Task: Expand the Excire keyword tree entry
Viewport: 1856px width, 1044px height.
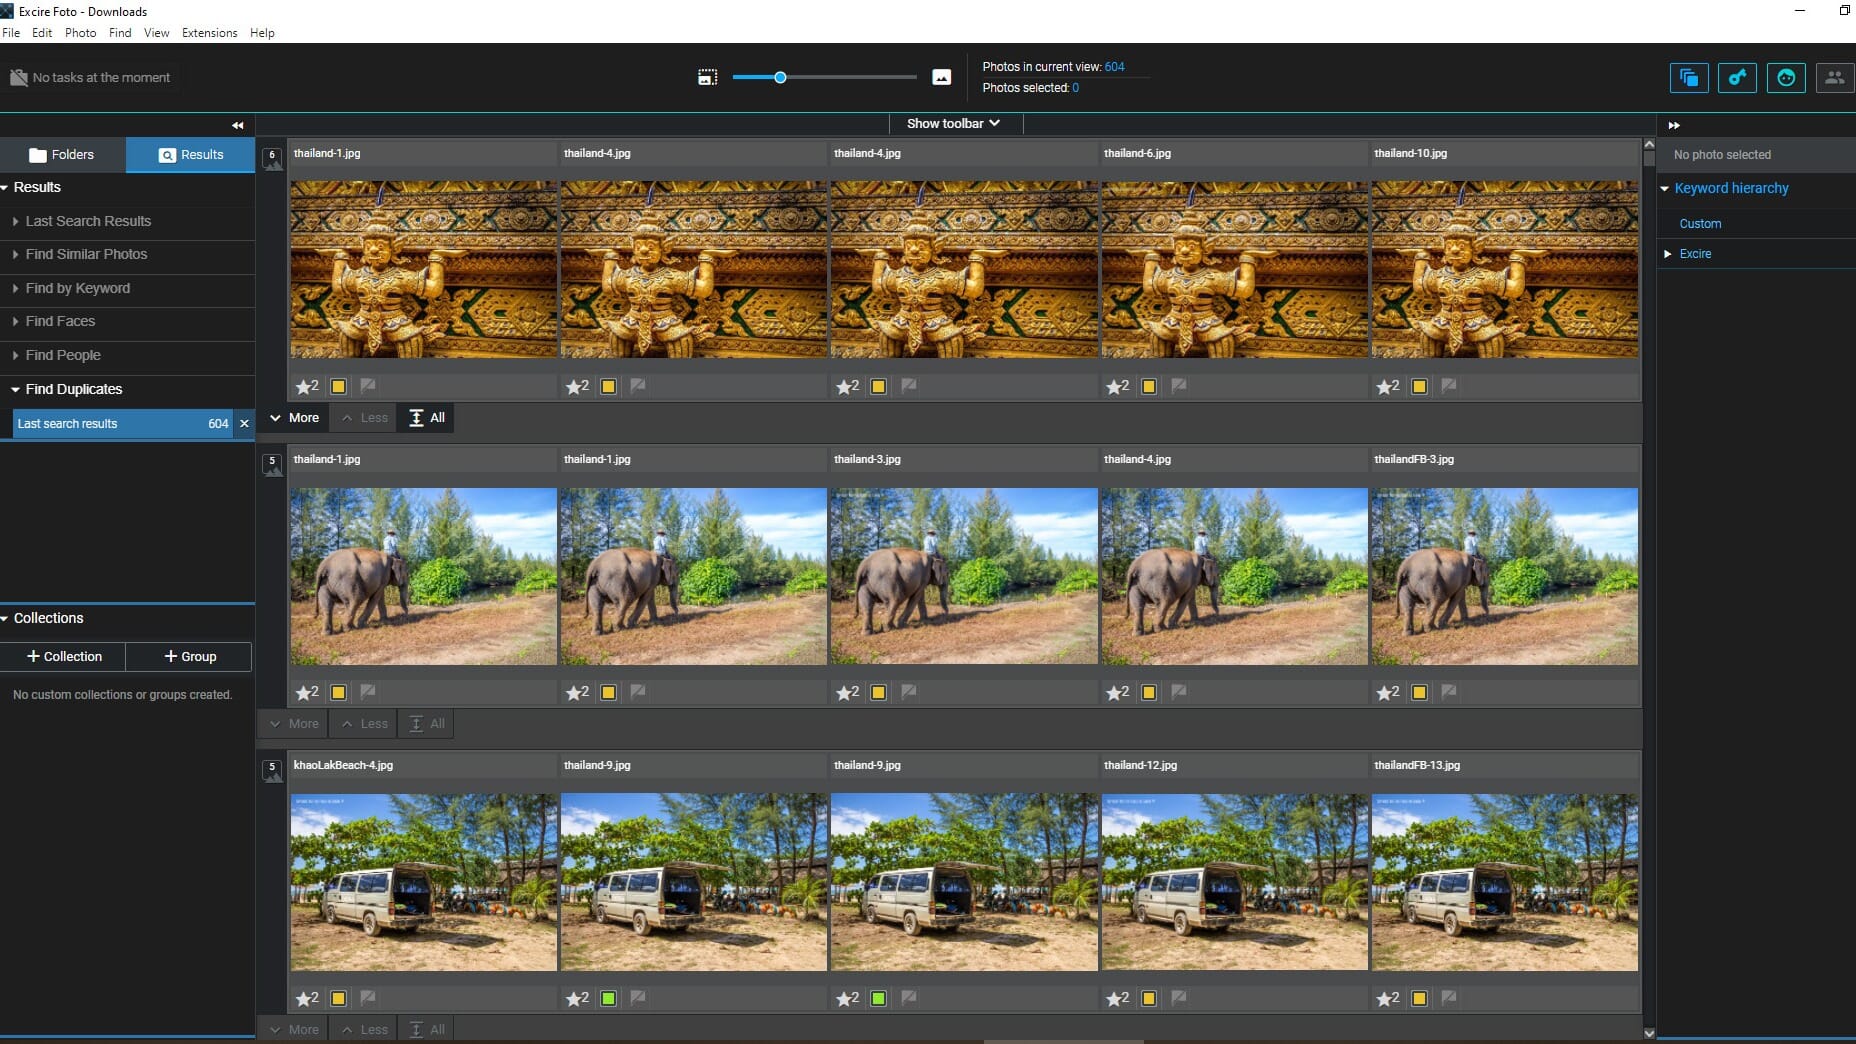Action: [1668, 254]
